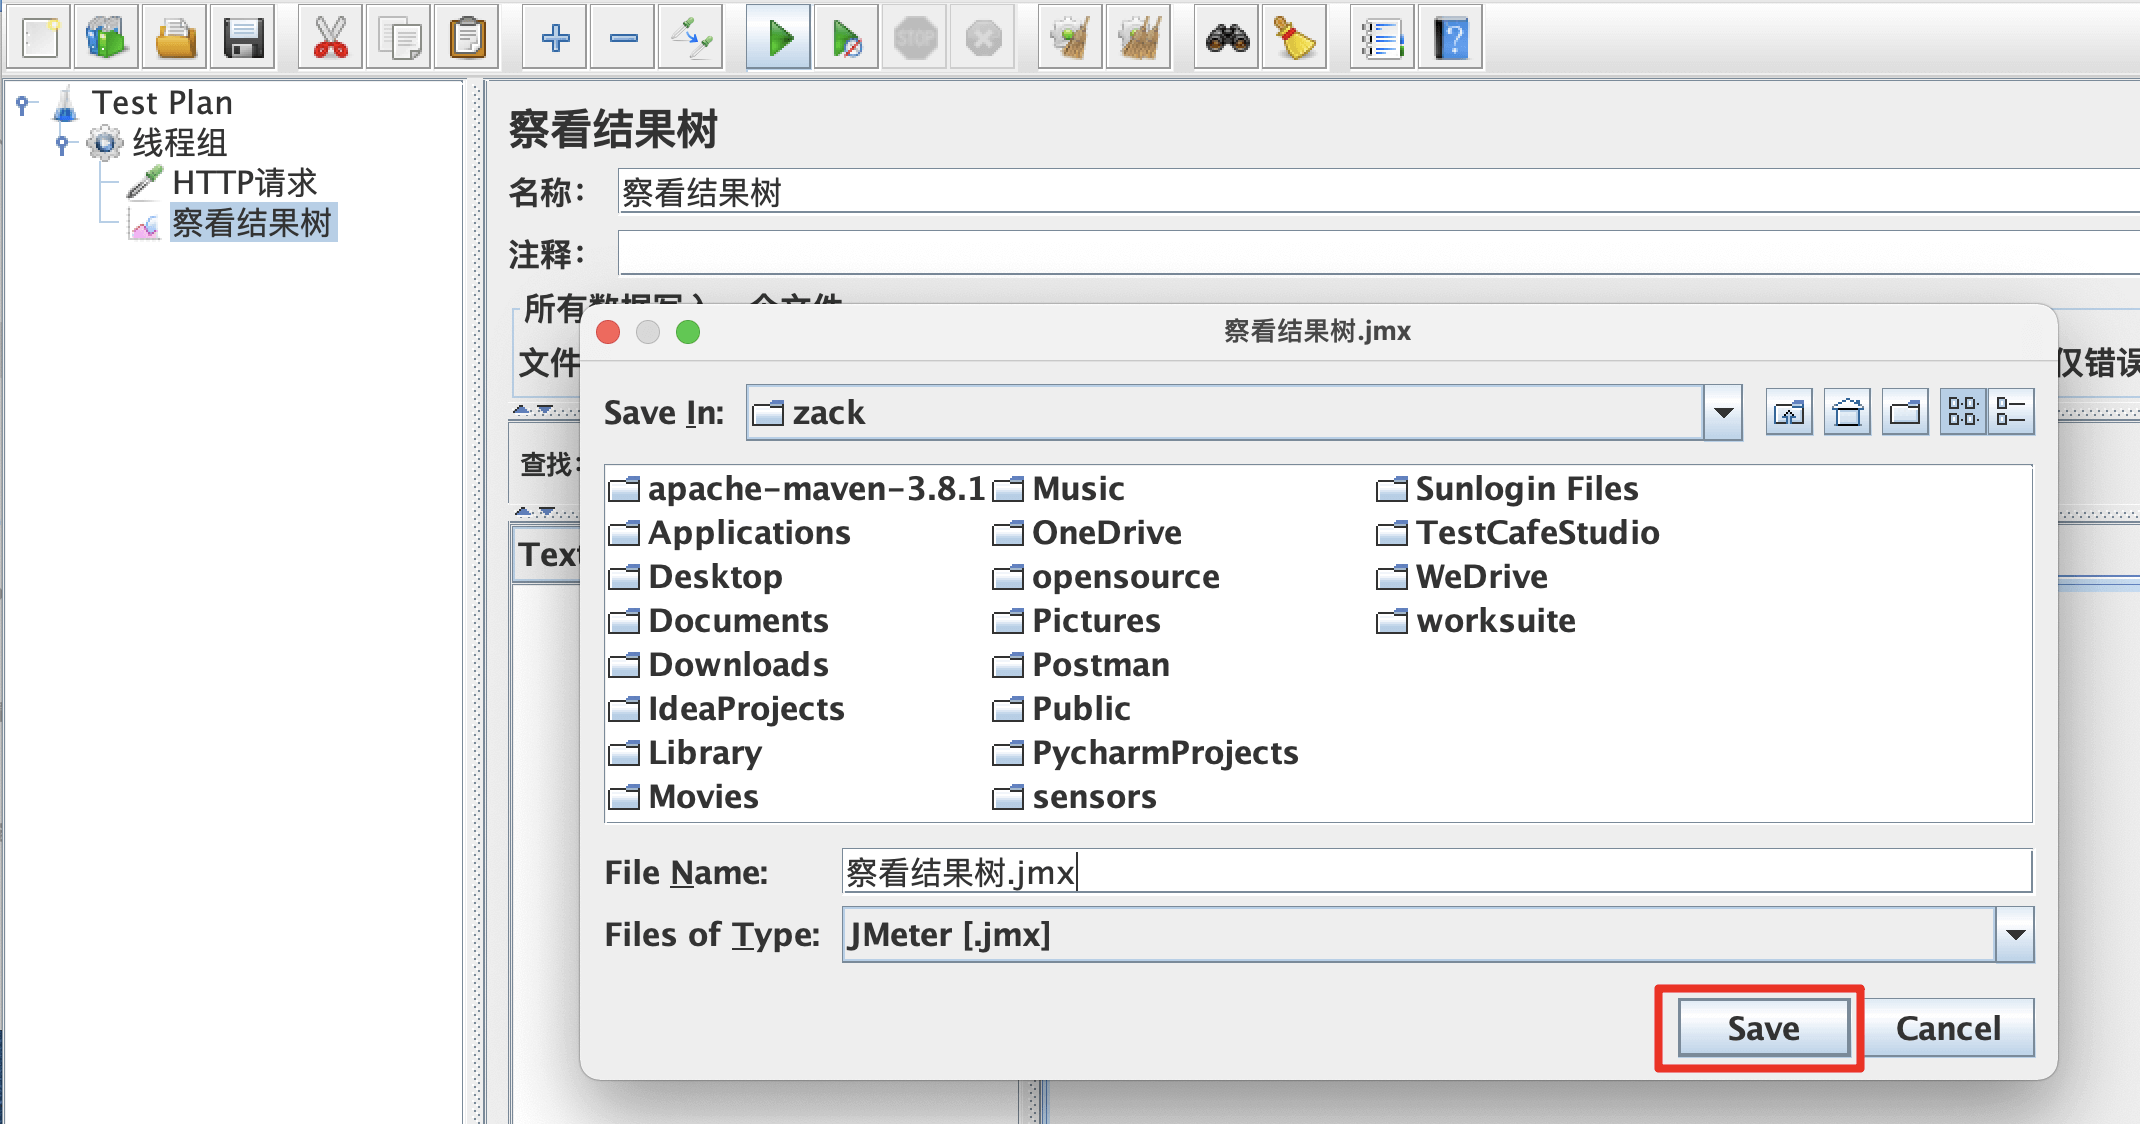Create a new folder in dialog
The image size is (2140, 1124).
click(1905, 412)
